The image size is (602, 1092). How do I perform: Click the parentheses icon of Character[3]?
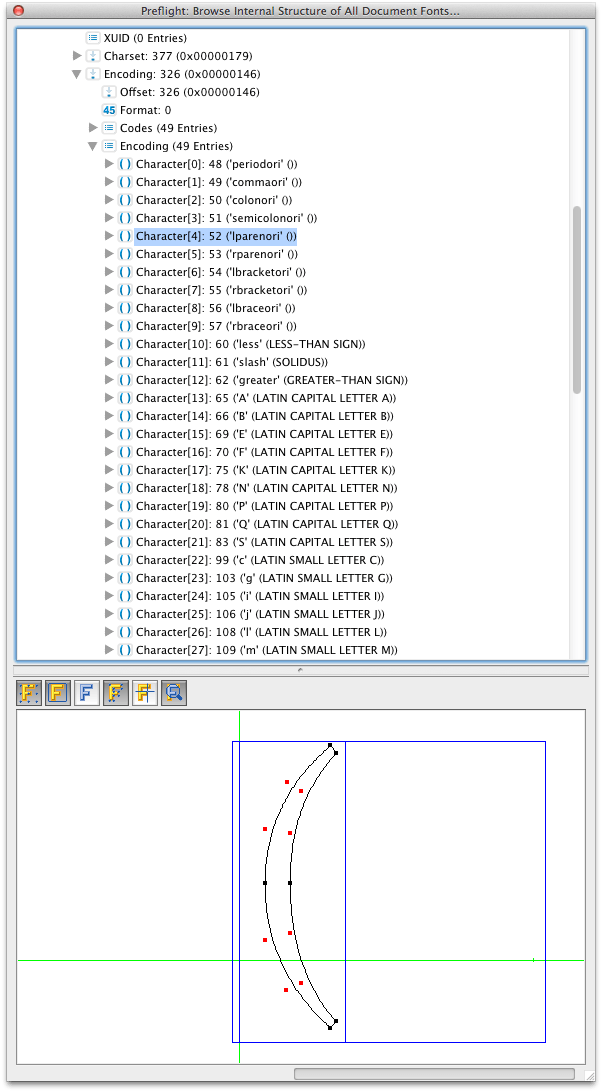[125, 218]
